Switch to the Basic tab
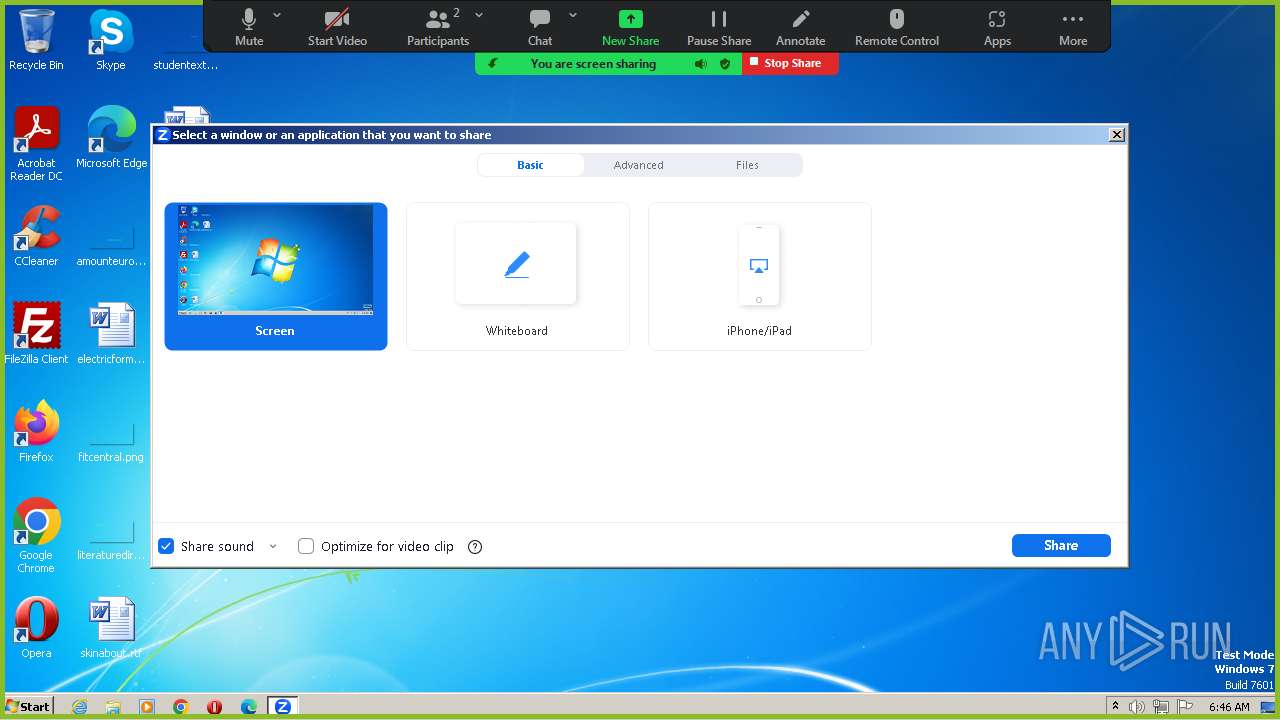The height and width of the screenshot is (720, 1280). tap(531, 165)
